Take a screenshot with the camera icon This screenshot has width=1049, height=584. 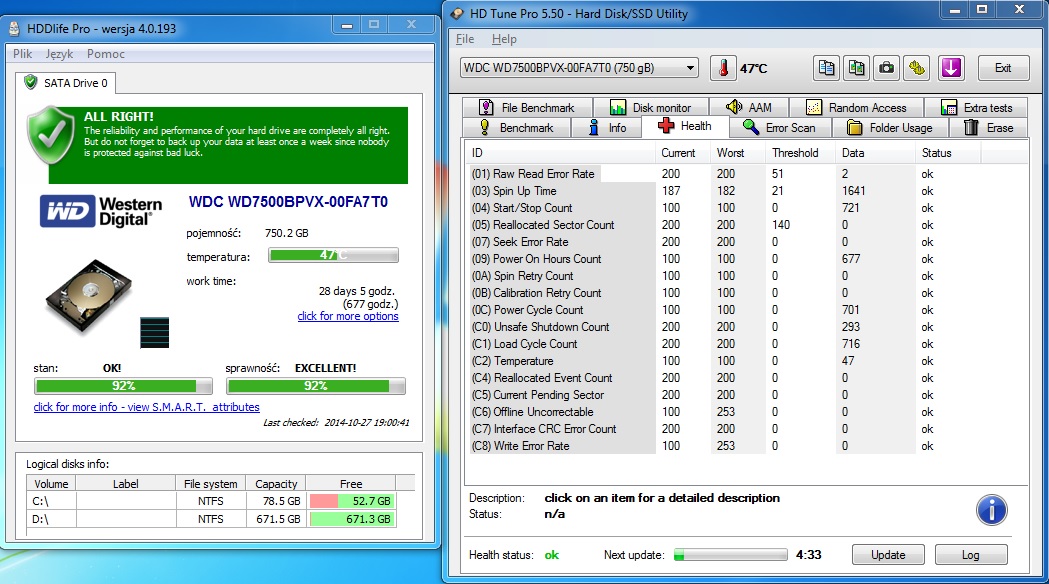tap(886, 68)
